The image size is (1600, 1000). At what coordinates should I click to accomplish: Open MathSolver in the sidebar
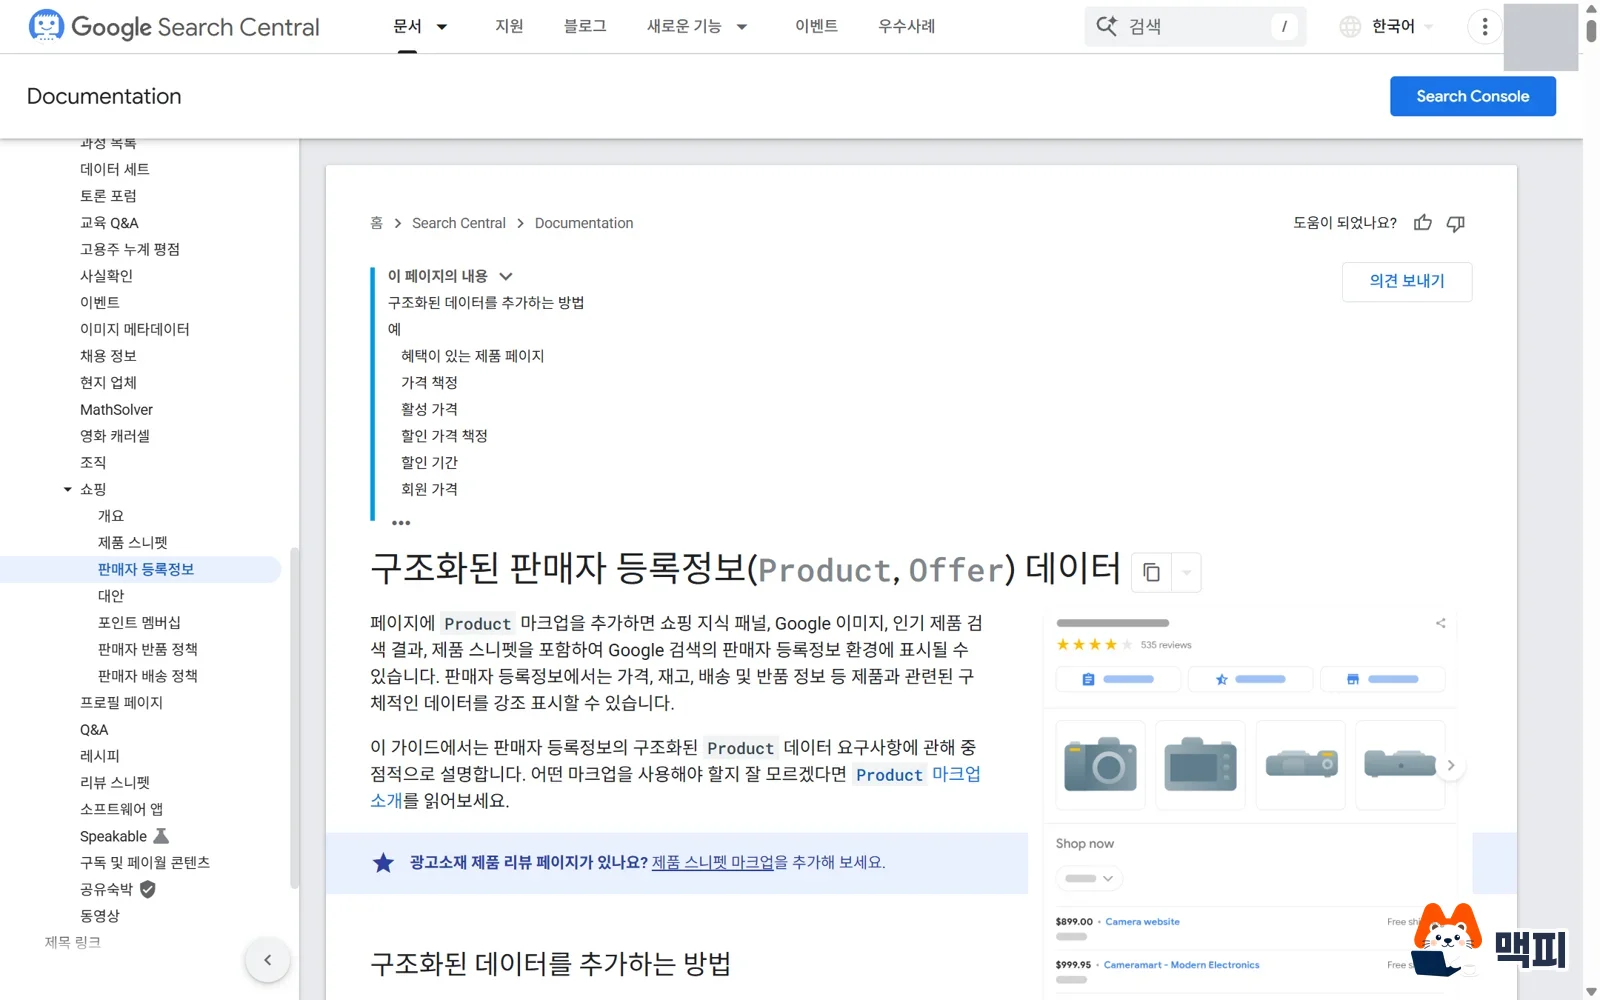pyautogui.click(x=116, y=409)
